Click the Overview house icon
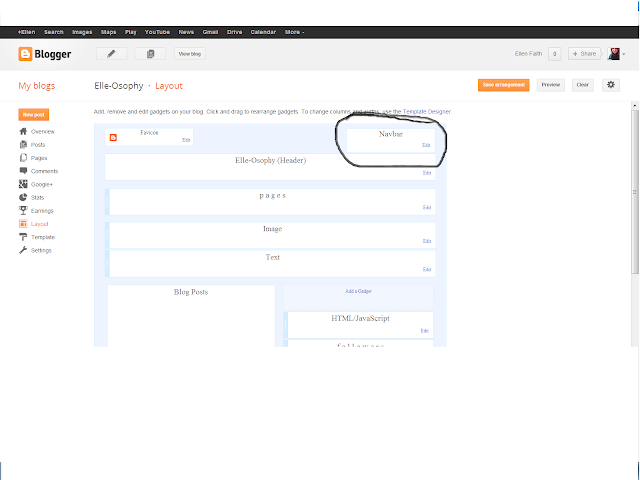The image size is (640, 480). 23,131
